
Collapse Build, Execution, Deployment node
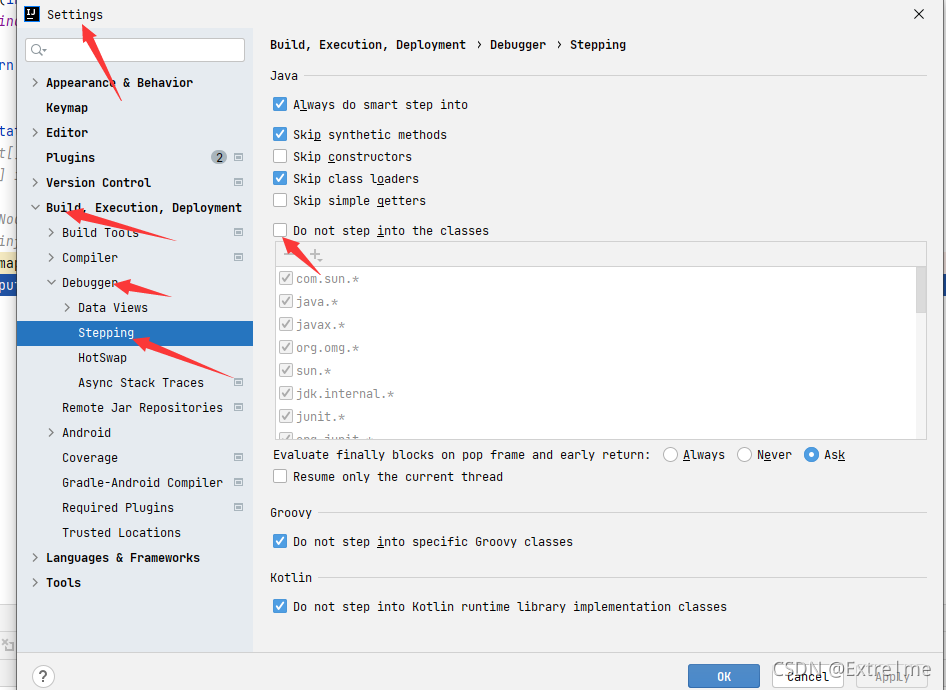35,207
